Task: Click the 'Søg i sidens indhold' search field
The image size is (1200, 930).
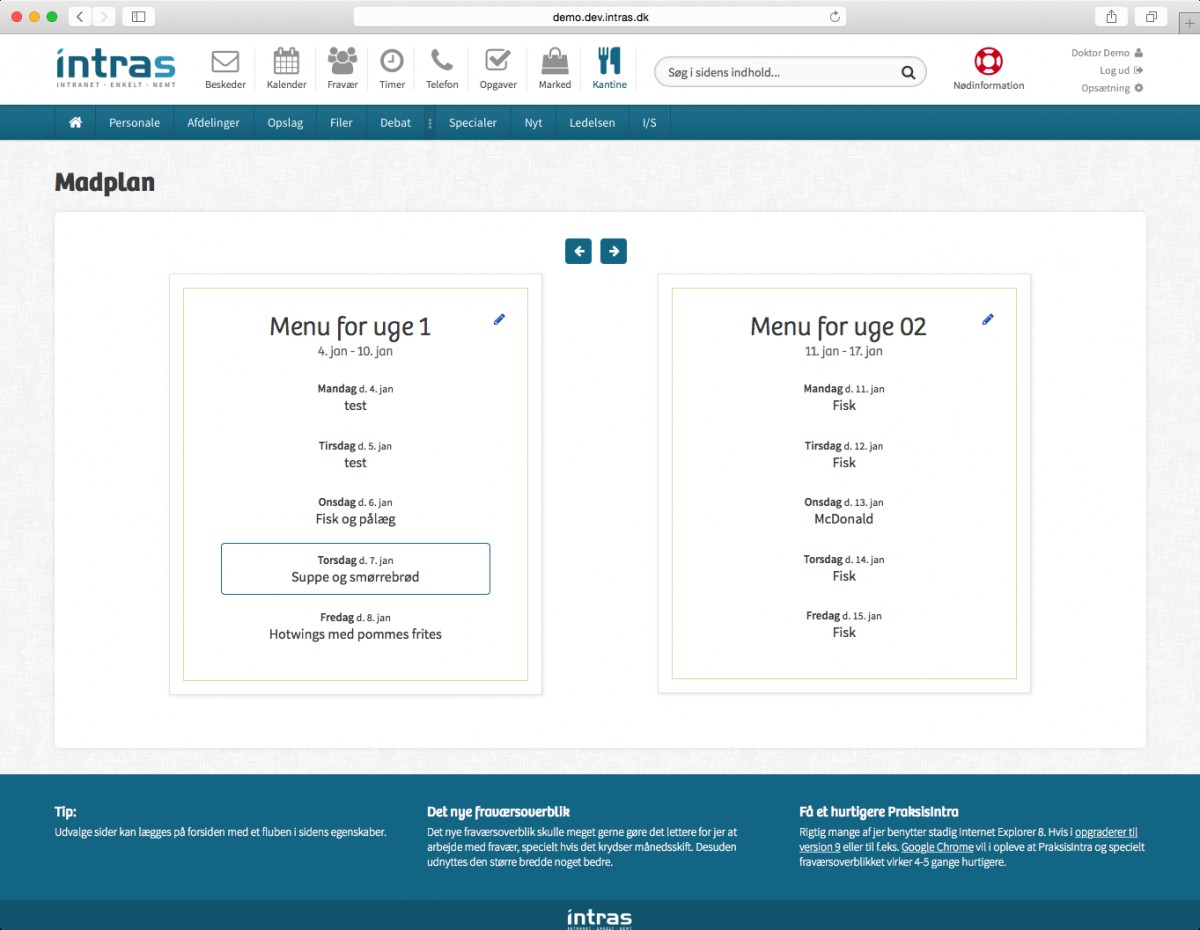Action: coord(780,72)
